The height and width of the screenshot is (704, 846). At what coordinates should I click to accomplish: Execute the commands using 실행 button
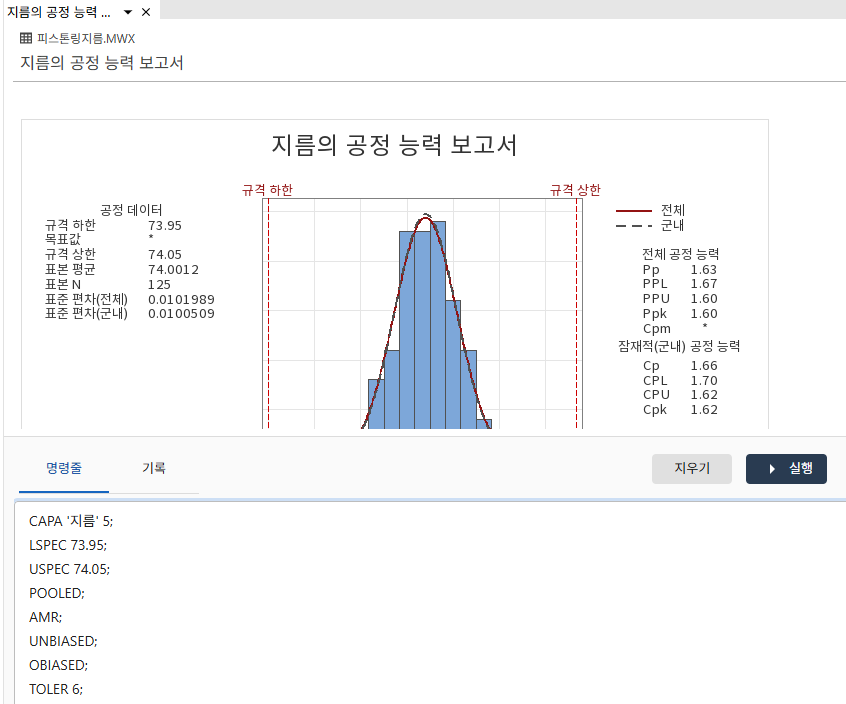pos(786,468)
